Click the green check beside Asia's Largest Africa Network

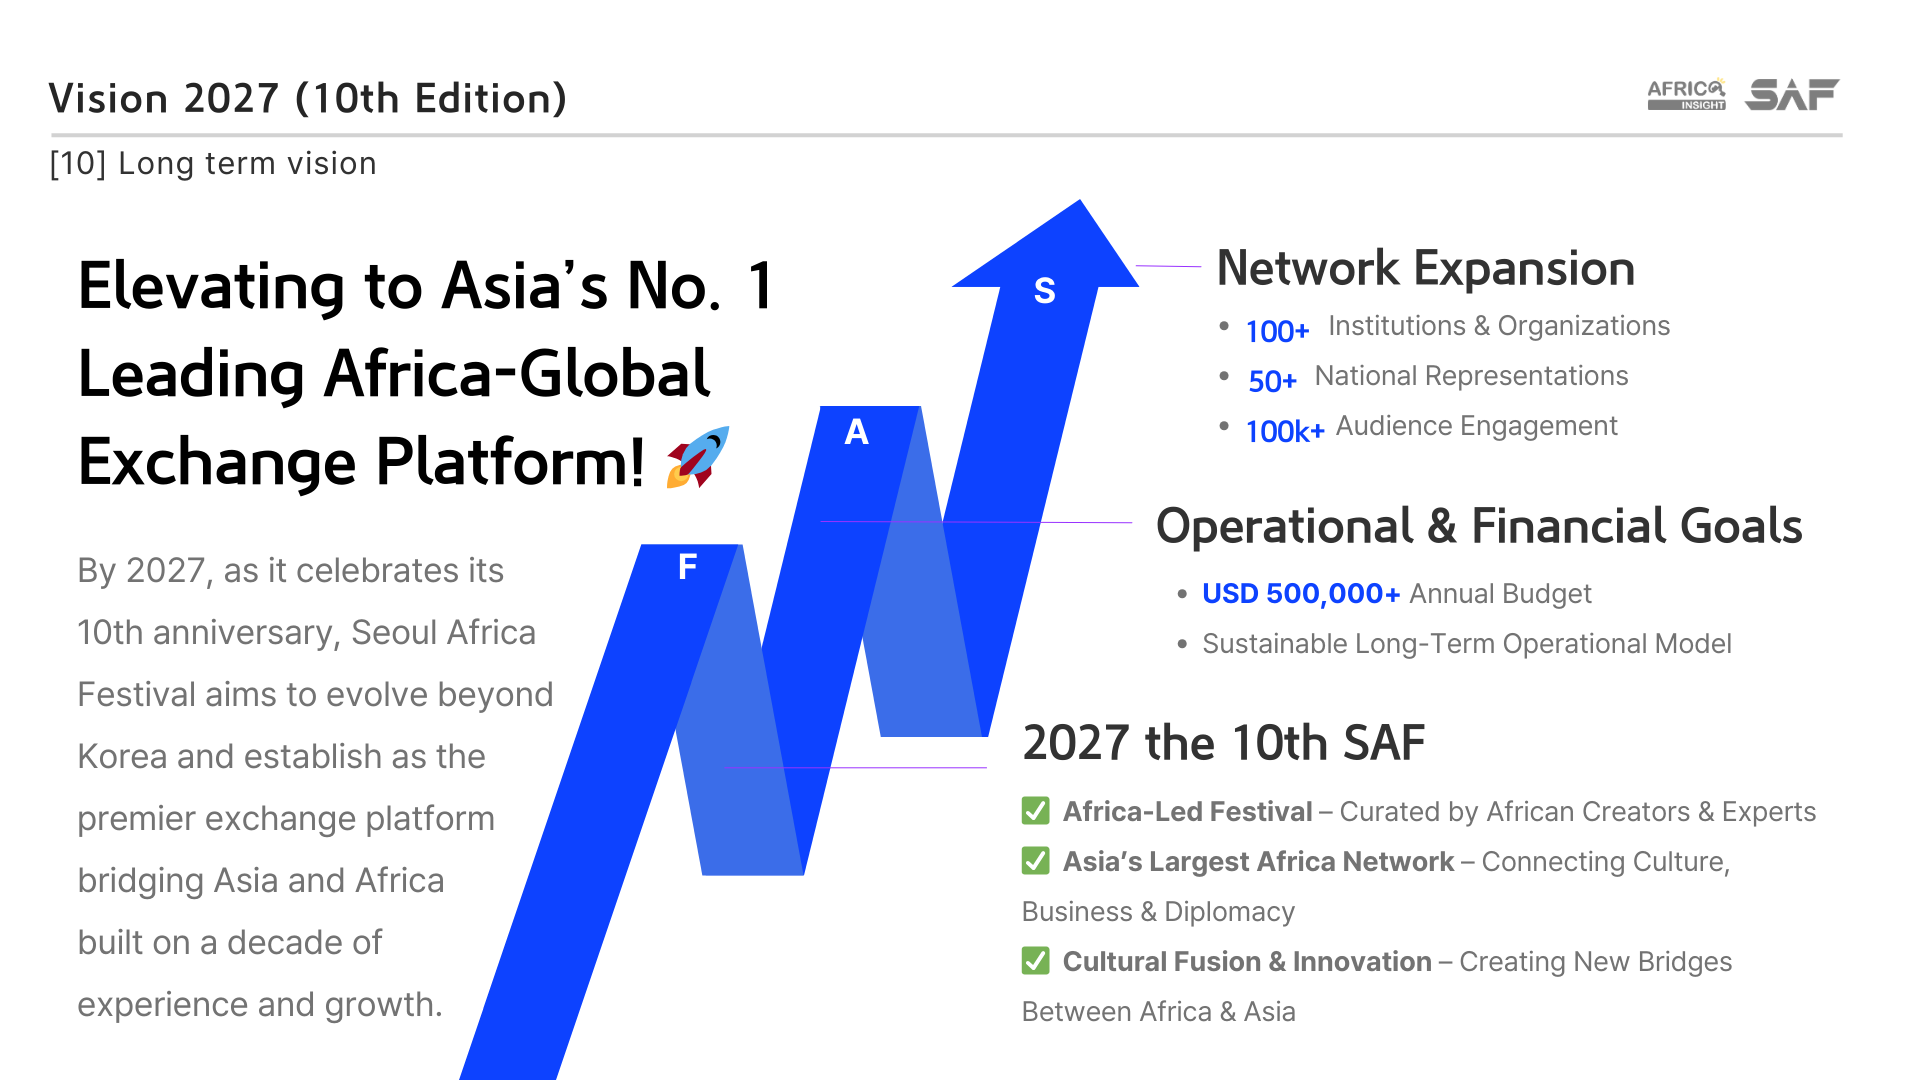coord(1036,860)
